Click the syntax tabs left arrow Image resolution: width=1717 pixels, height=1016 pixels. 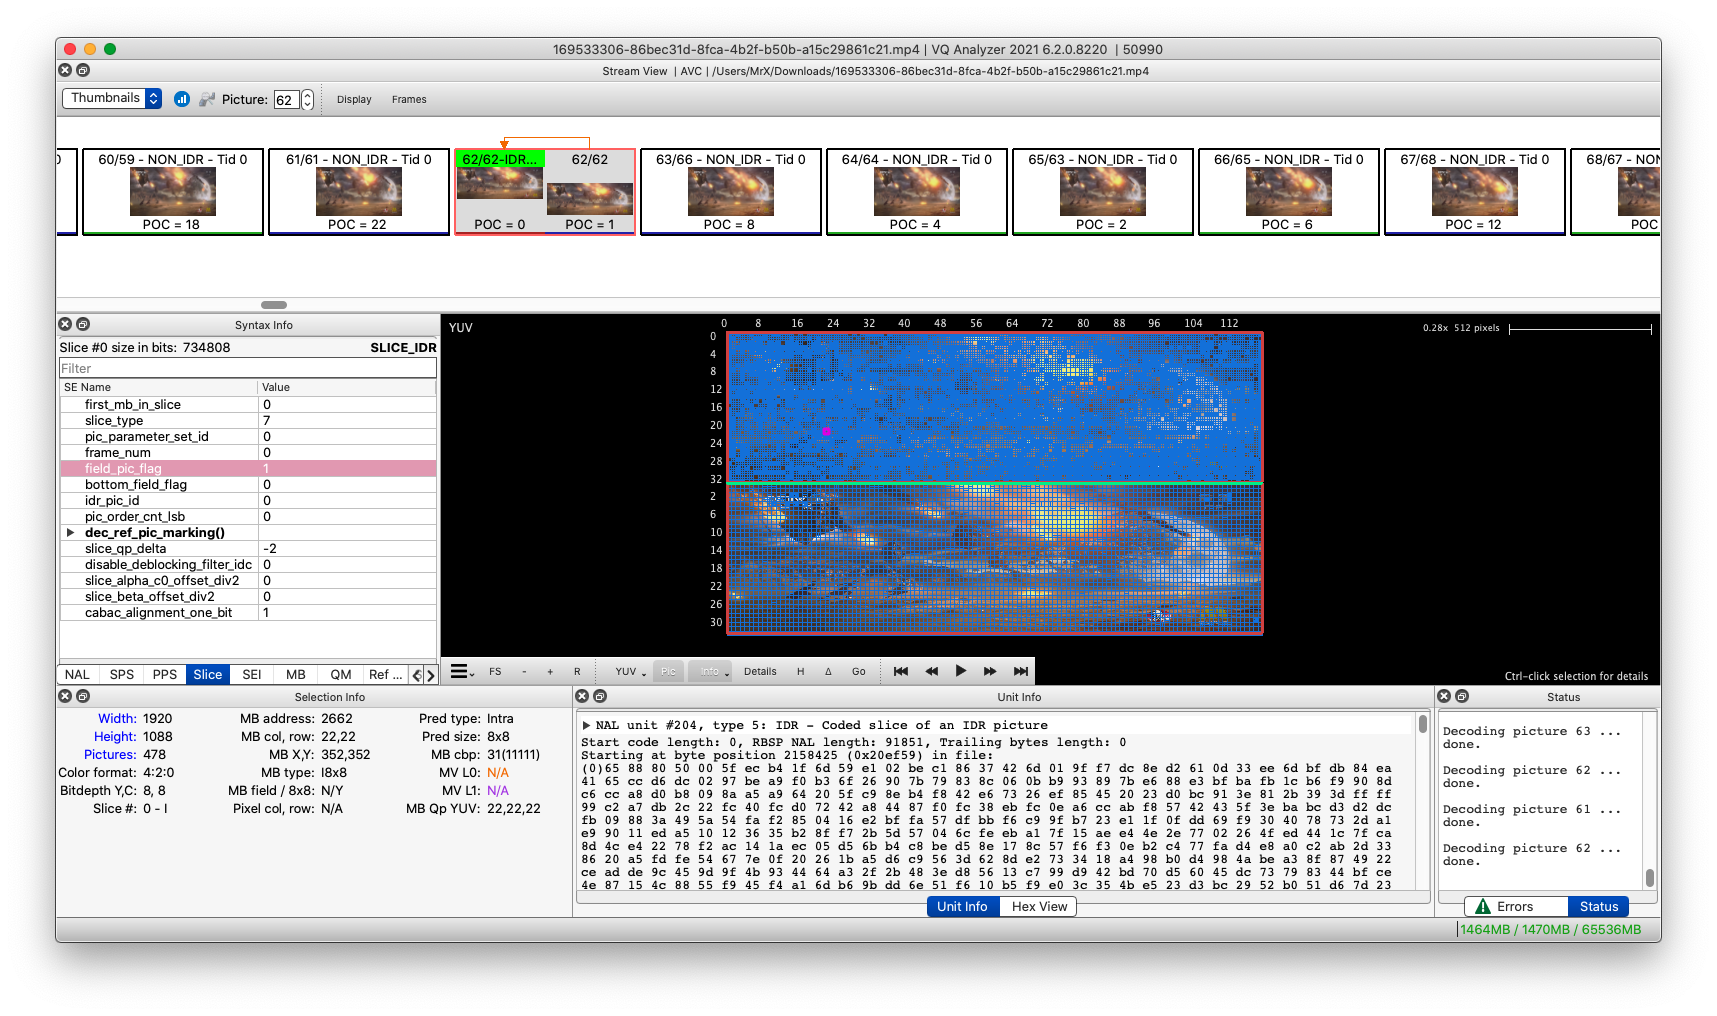point(417,675)
